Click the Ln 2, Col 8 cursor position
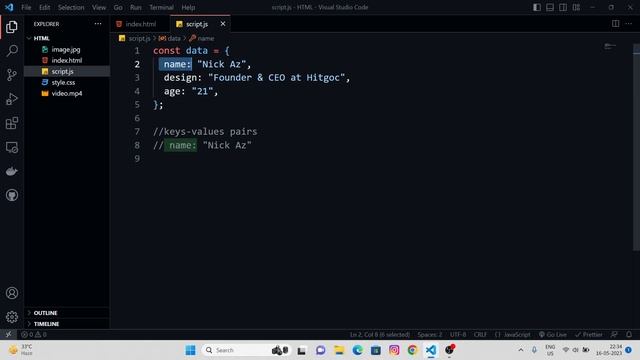 tap(380, 334)
